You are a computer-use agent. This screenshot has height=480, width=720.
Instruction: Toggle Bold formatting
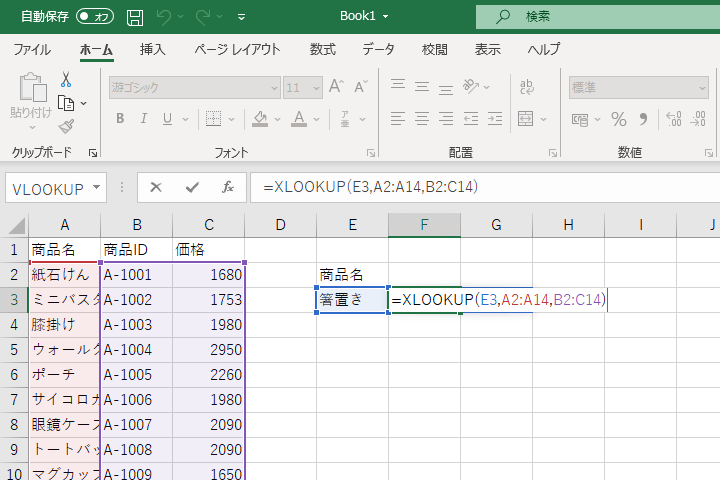(x=120, y=119)
